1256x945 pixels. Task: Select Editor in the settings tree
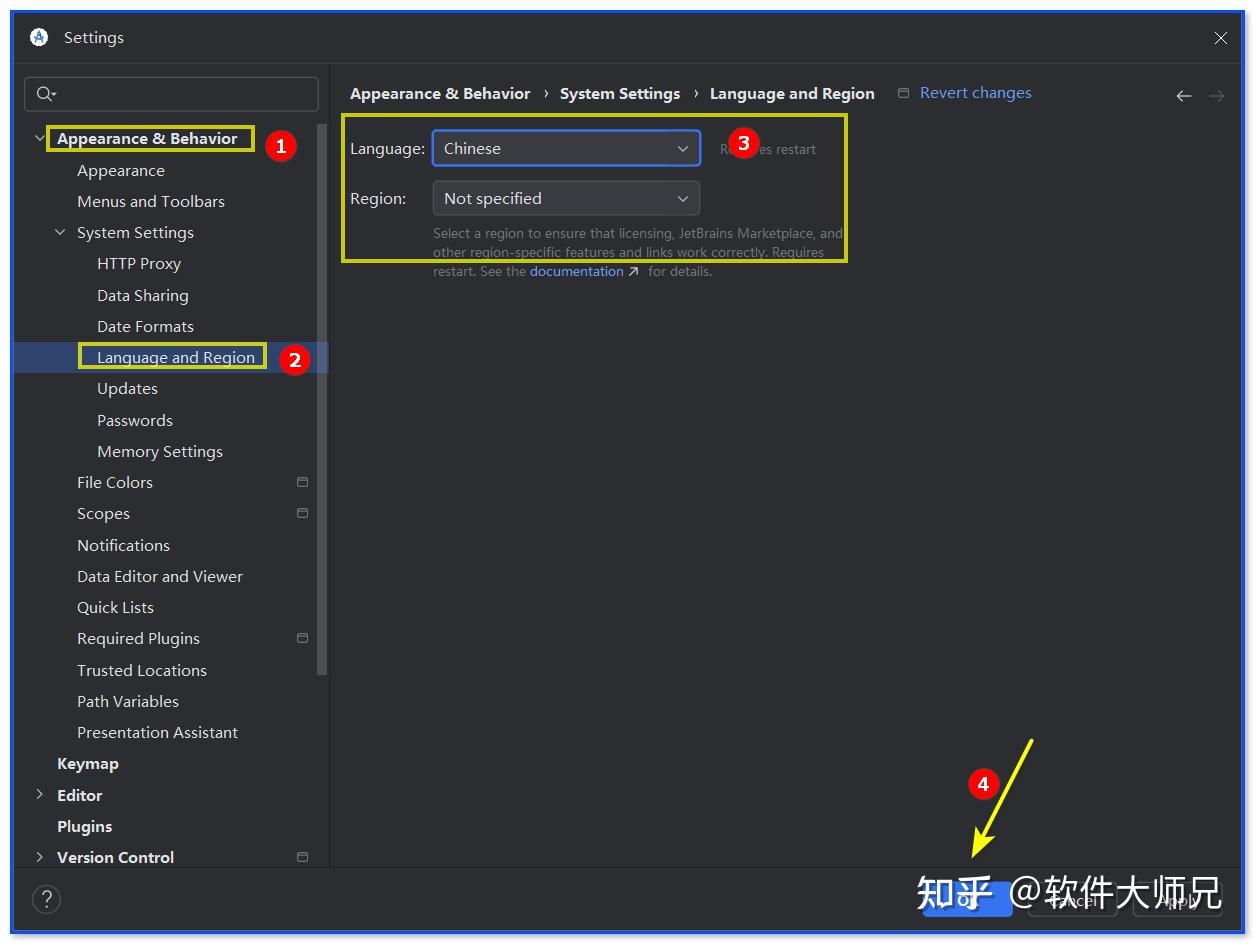point(80,796)
